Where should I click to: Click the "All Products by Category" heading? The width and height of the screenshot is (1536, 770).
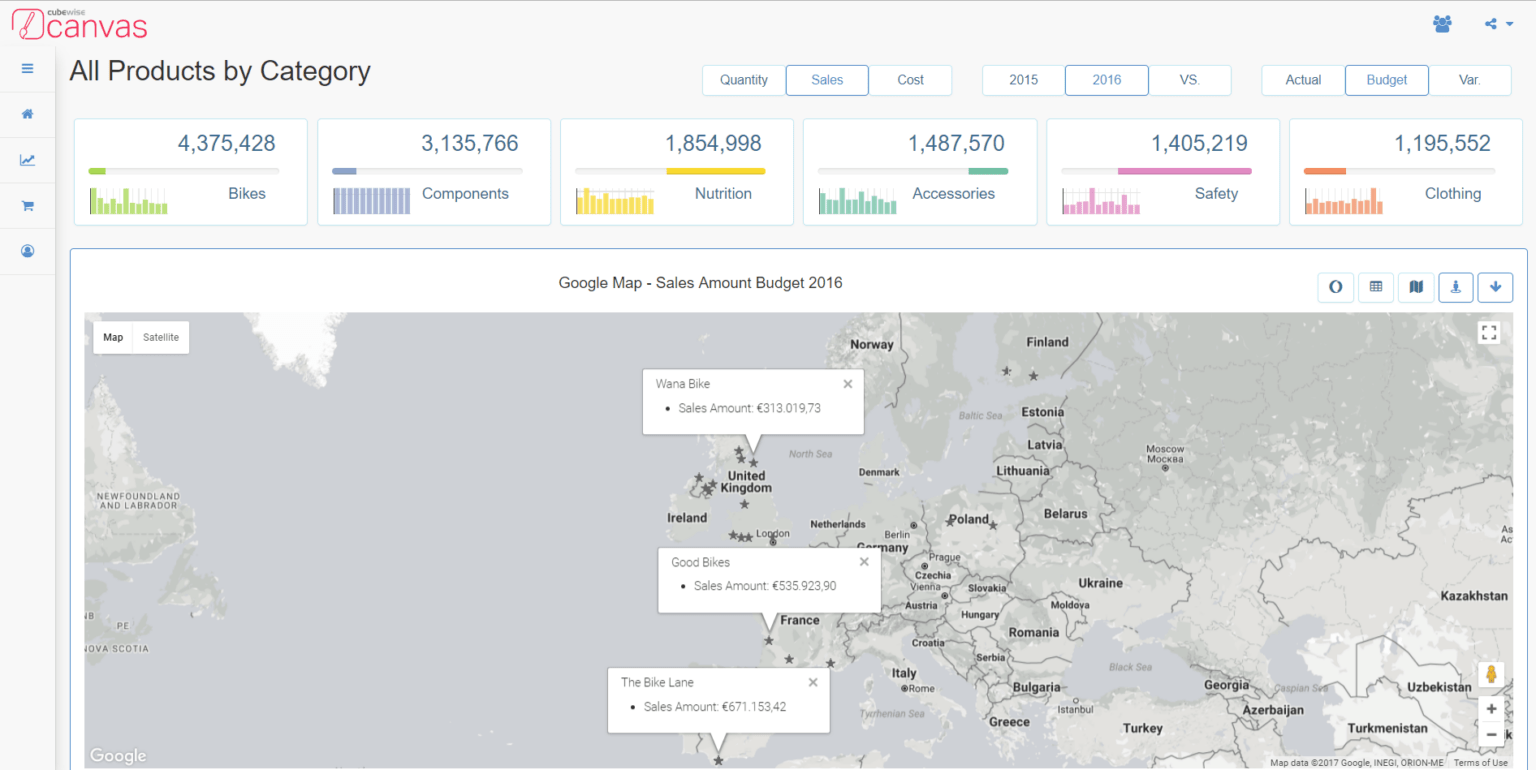(220, 71)
